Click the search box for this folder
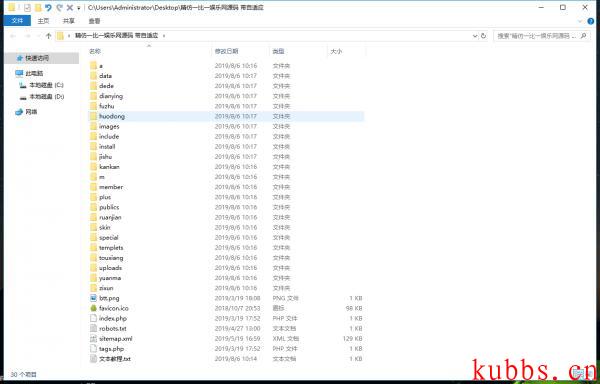 pos(542,36)
